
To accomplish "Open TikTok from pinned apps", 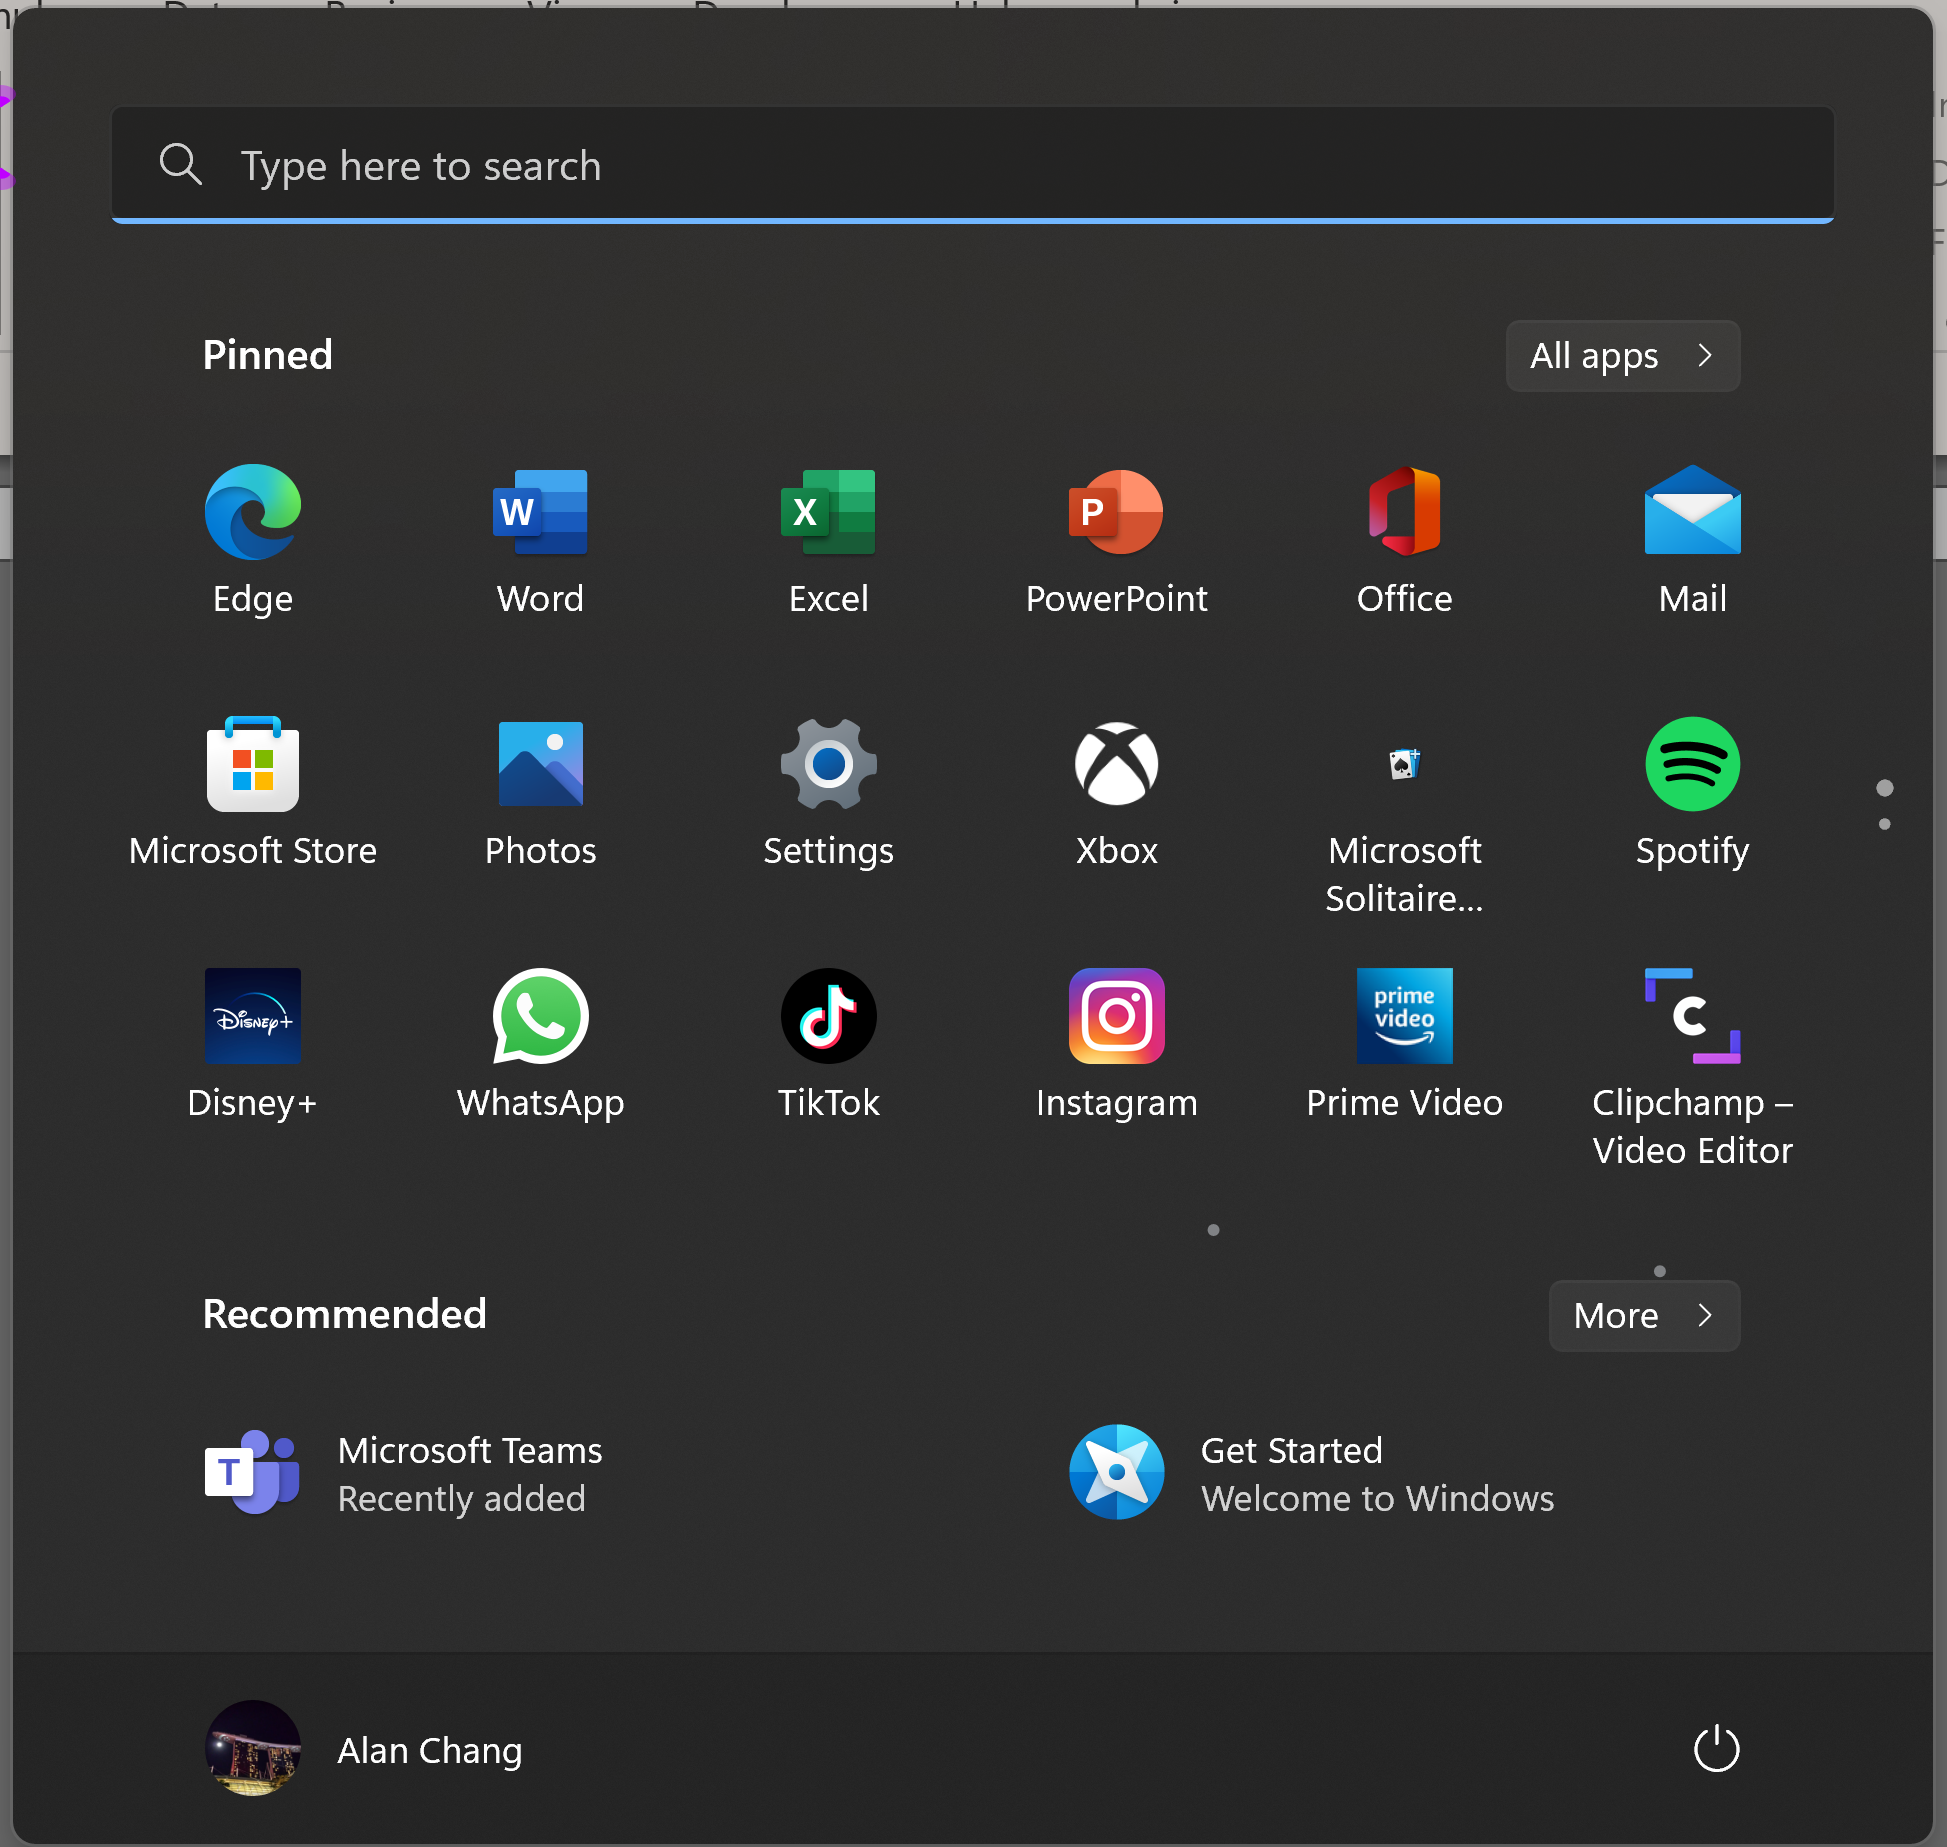I will coord(828,1016).
